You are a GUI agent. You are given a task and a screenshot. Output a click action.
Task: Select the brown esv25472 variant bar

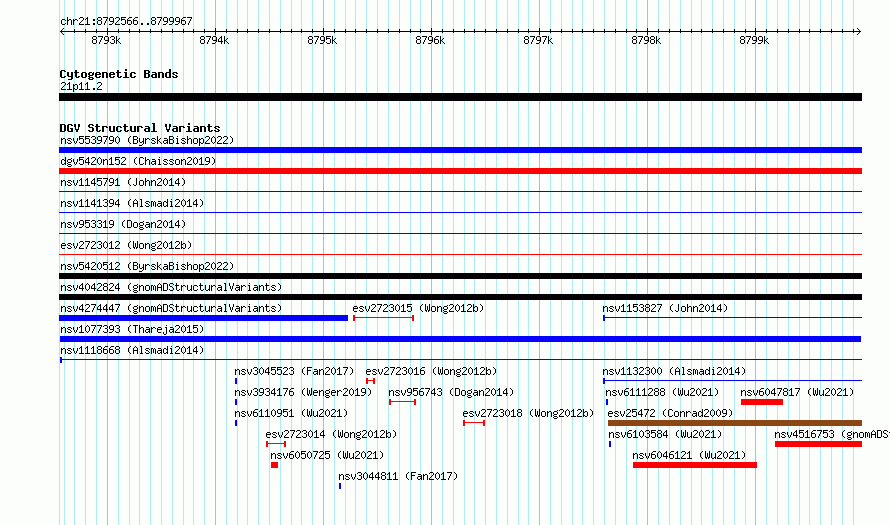[735, 423]
